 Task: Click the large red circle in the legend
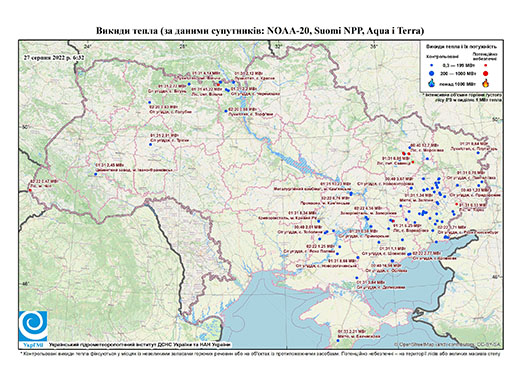point(486,73)
